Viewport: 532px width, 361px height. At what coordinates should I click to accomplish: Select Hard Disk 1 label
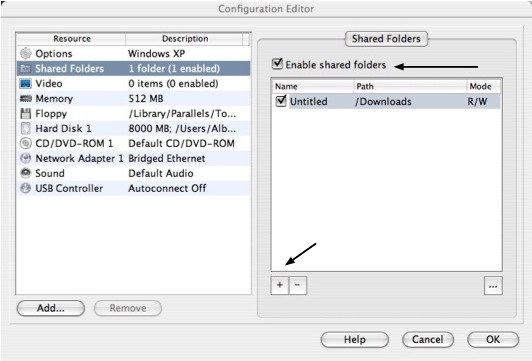63,129
